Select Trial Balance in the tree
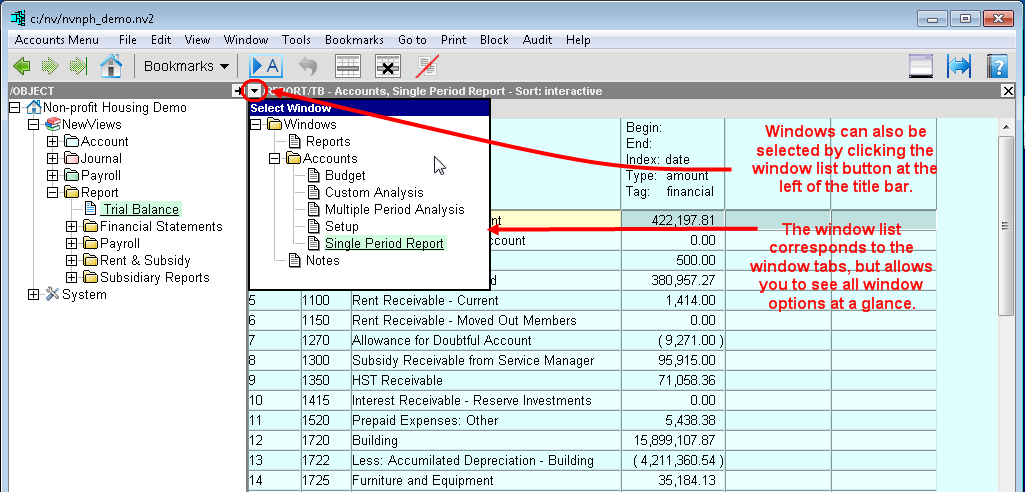The image size is (1025, 492). [x=140, y=210]
